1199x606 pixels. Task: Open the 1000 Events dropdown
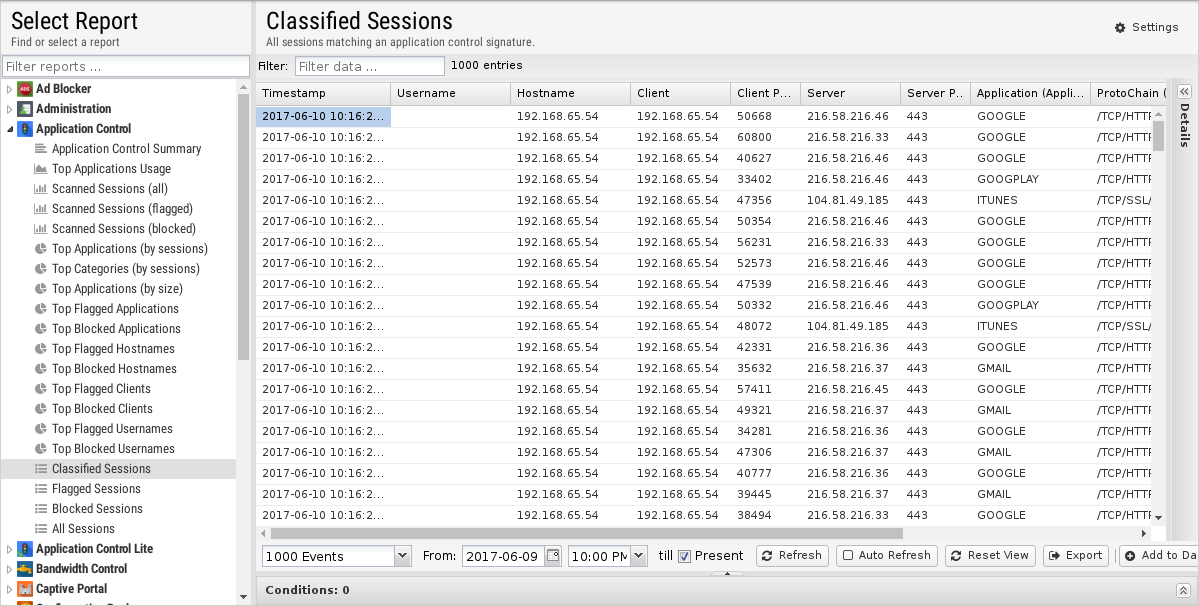point(402,556)
